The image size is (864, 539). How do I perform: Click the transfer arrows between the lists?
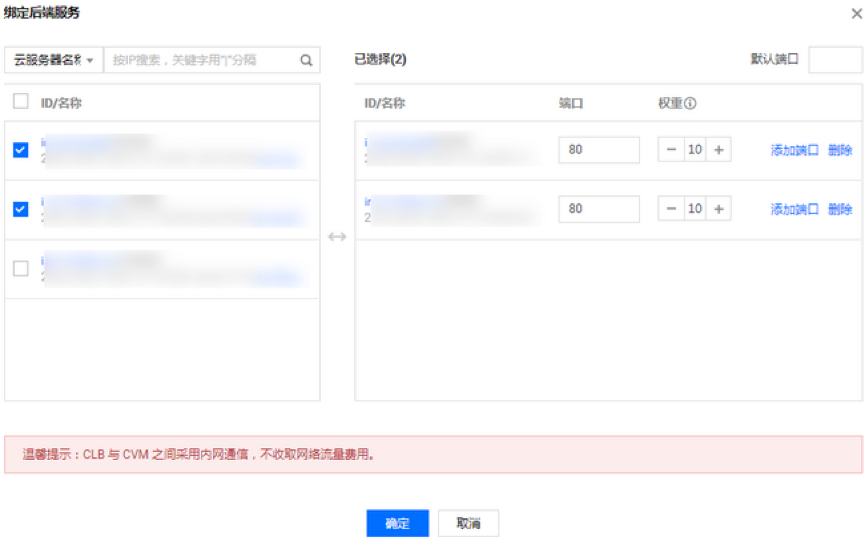click(337, 237)
